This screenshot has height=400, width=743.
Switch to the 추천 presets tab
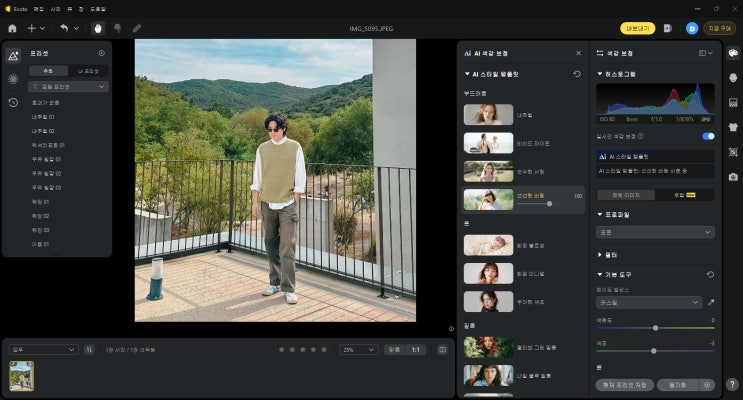[48, 71]
